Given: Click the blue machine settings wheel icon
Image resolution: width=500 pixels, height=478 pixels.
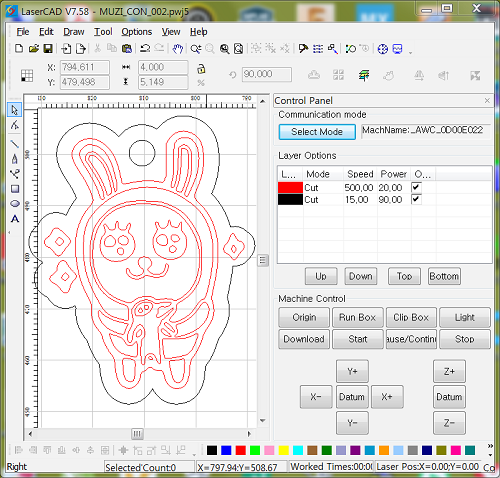Looking at the screenshot, I should (383, 49).
